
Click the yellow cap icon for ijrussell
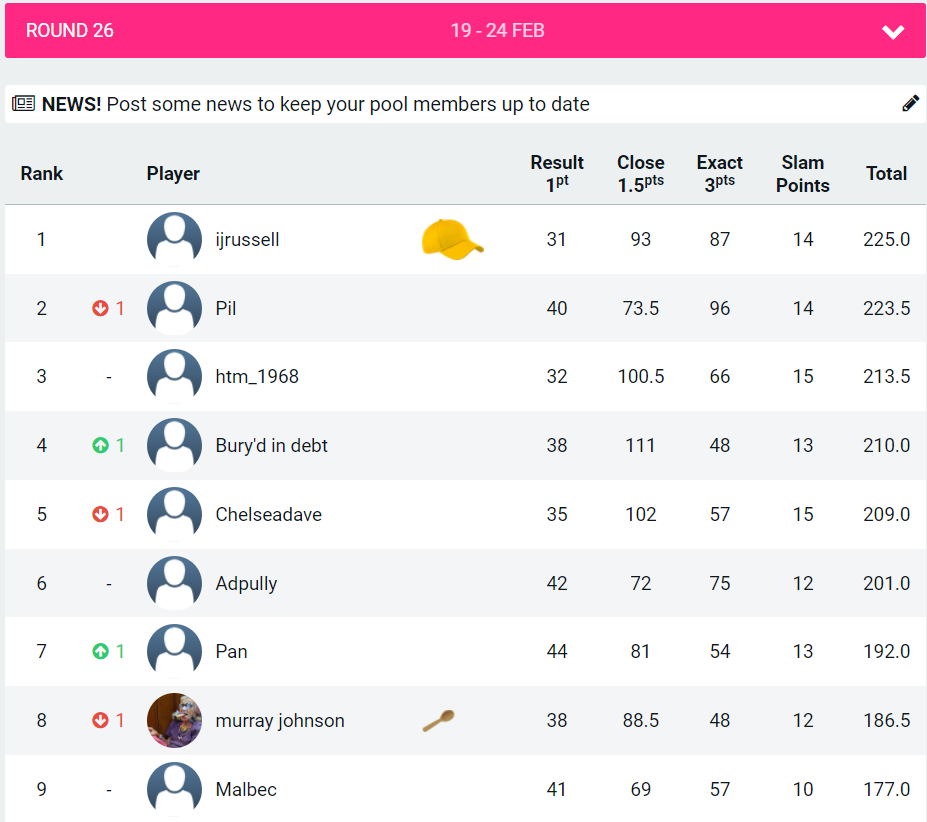click(x=452, y=240)
